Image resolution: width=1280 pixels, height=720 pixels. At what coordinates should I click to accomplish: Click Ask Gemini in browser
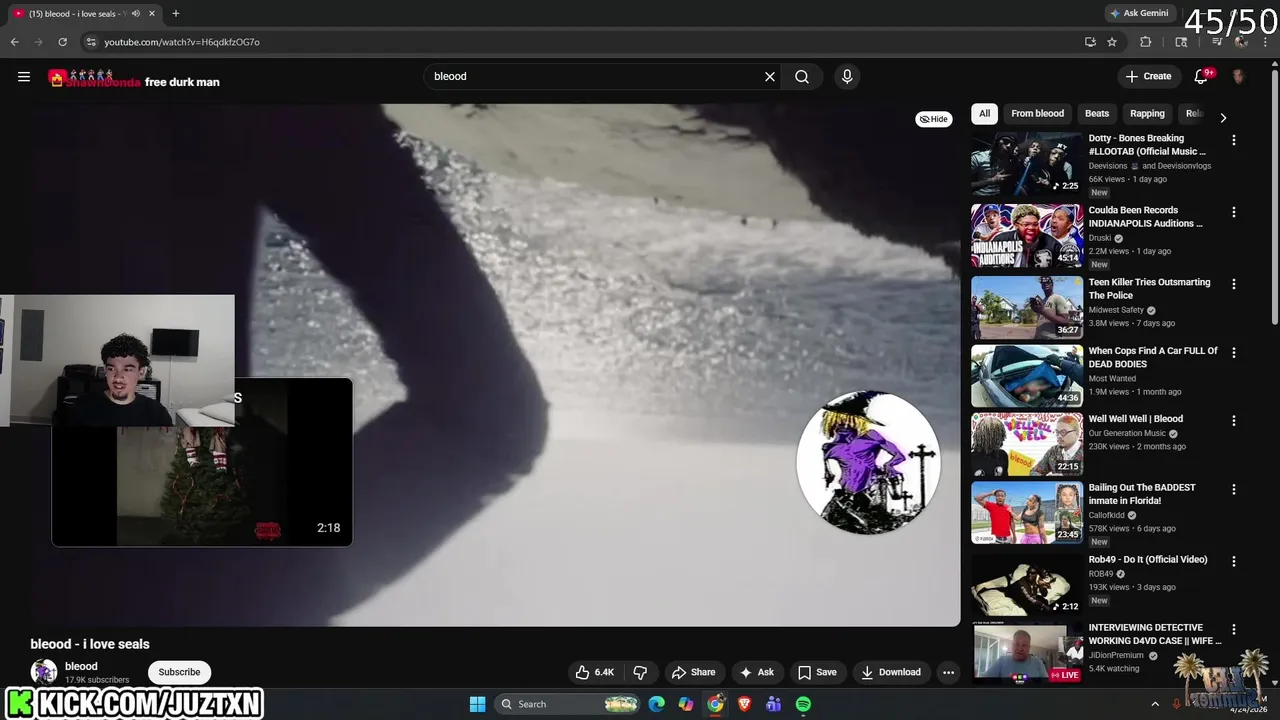1138,13
